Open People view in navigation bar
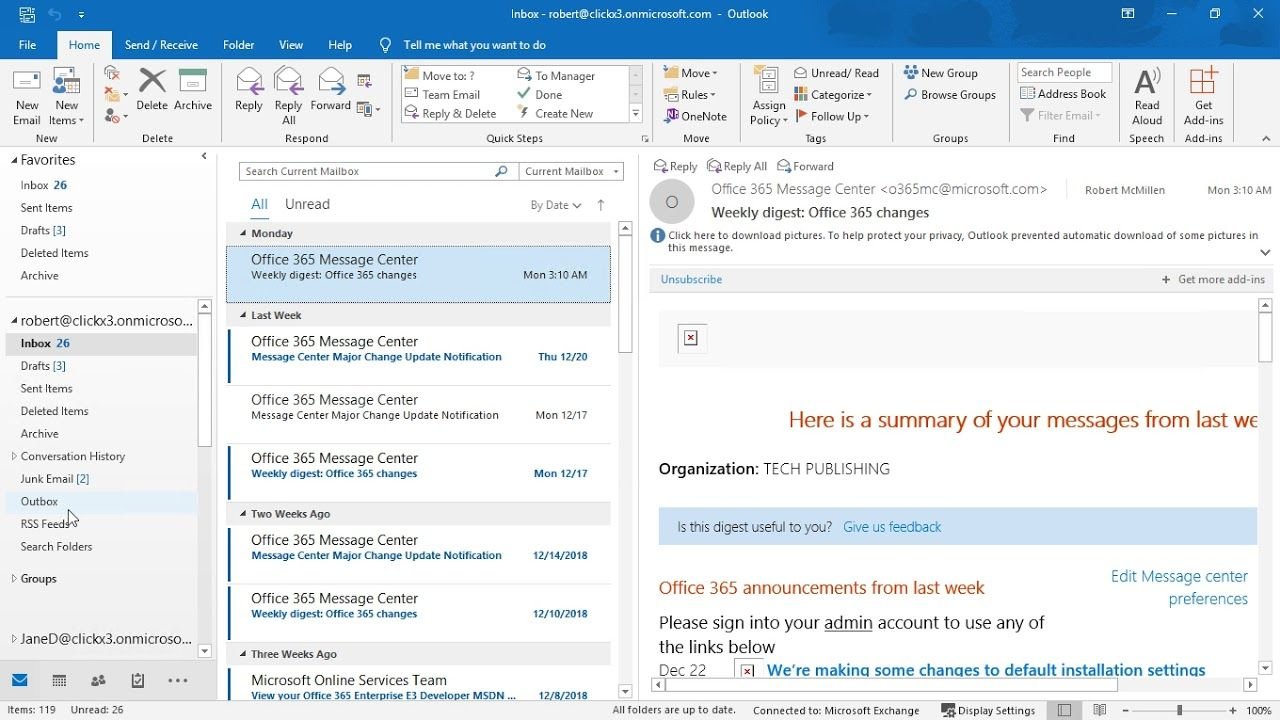The width and height of the screenshot is (1280, 720). point(98,681)
